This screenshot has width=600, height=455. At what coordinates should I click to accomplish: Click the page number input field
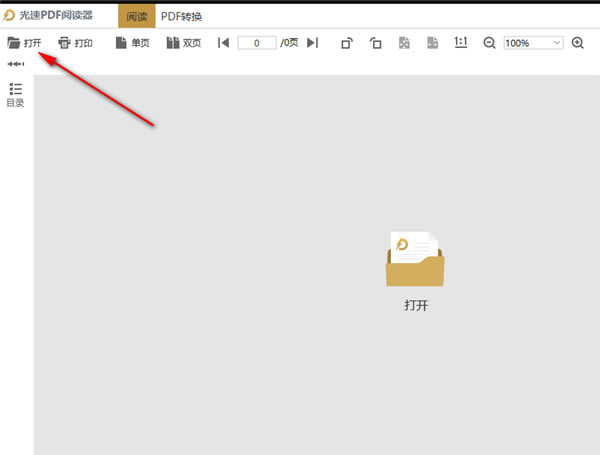click(257, 43)
